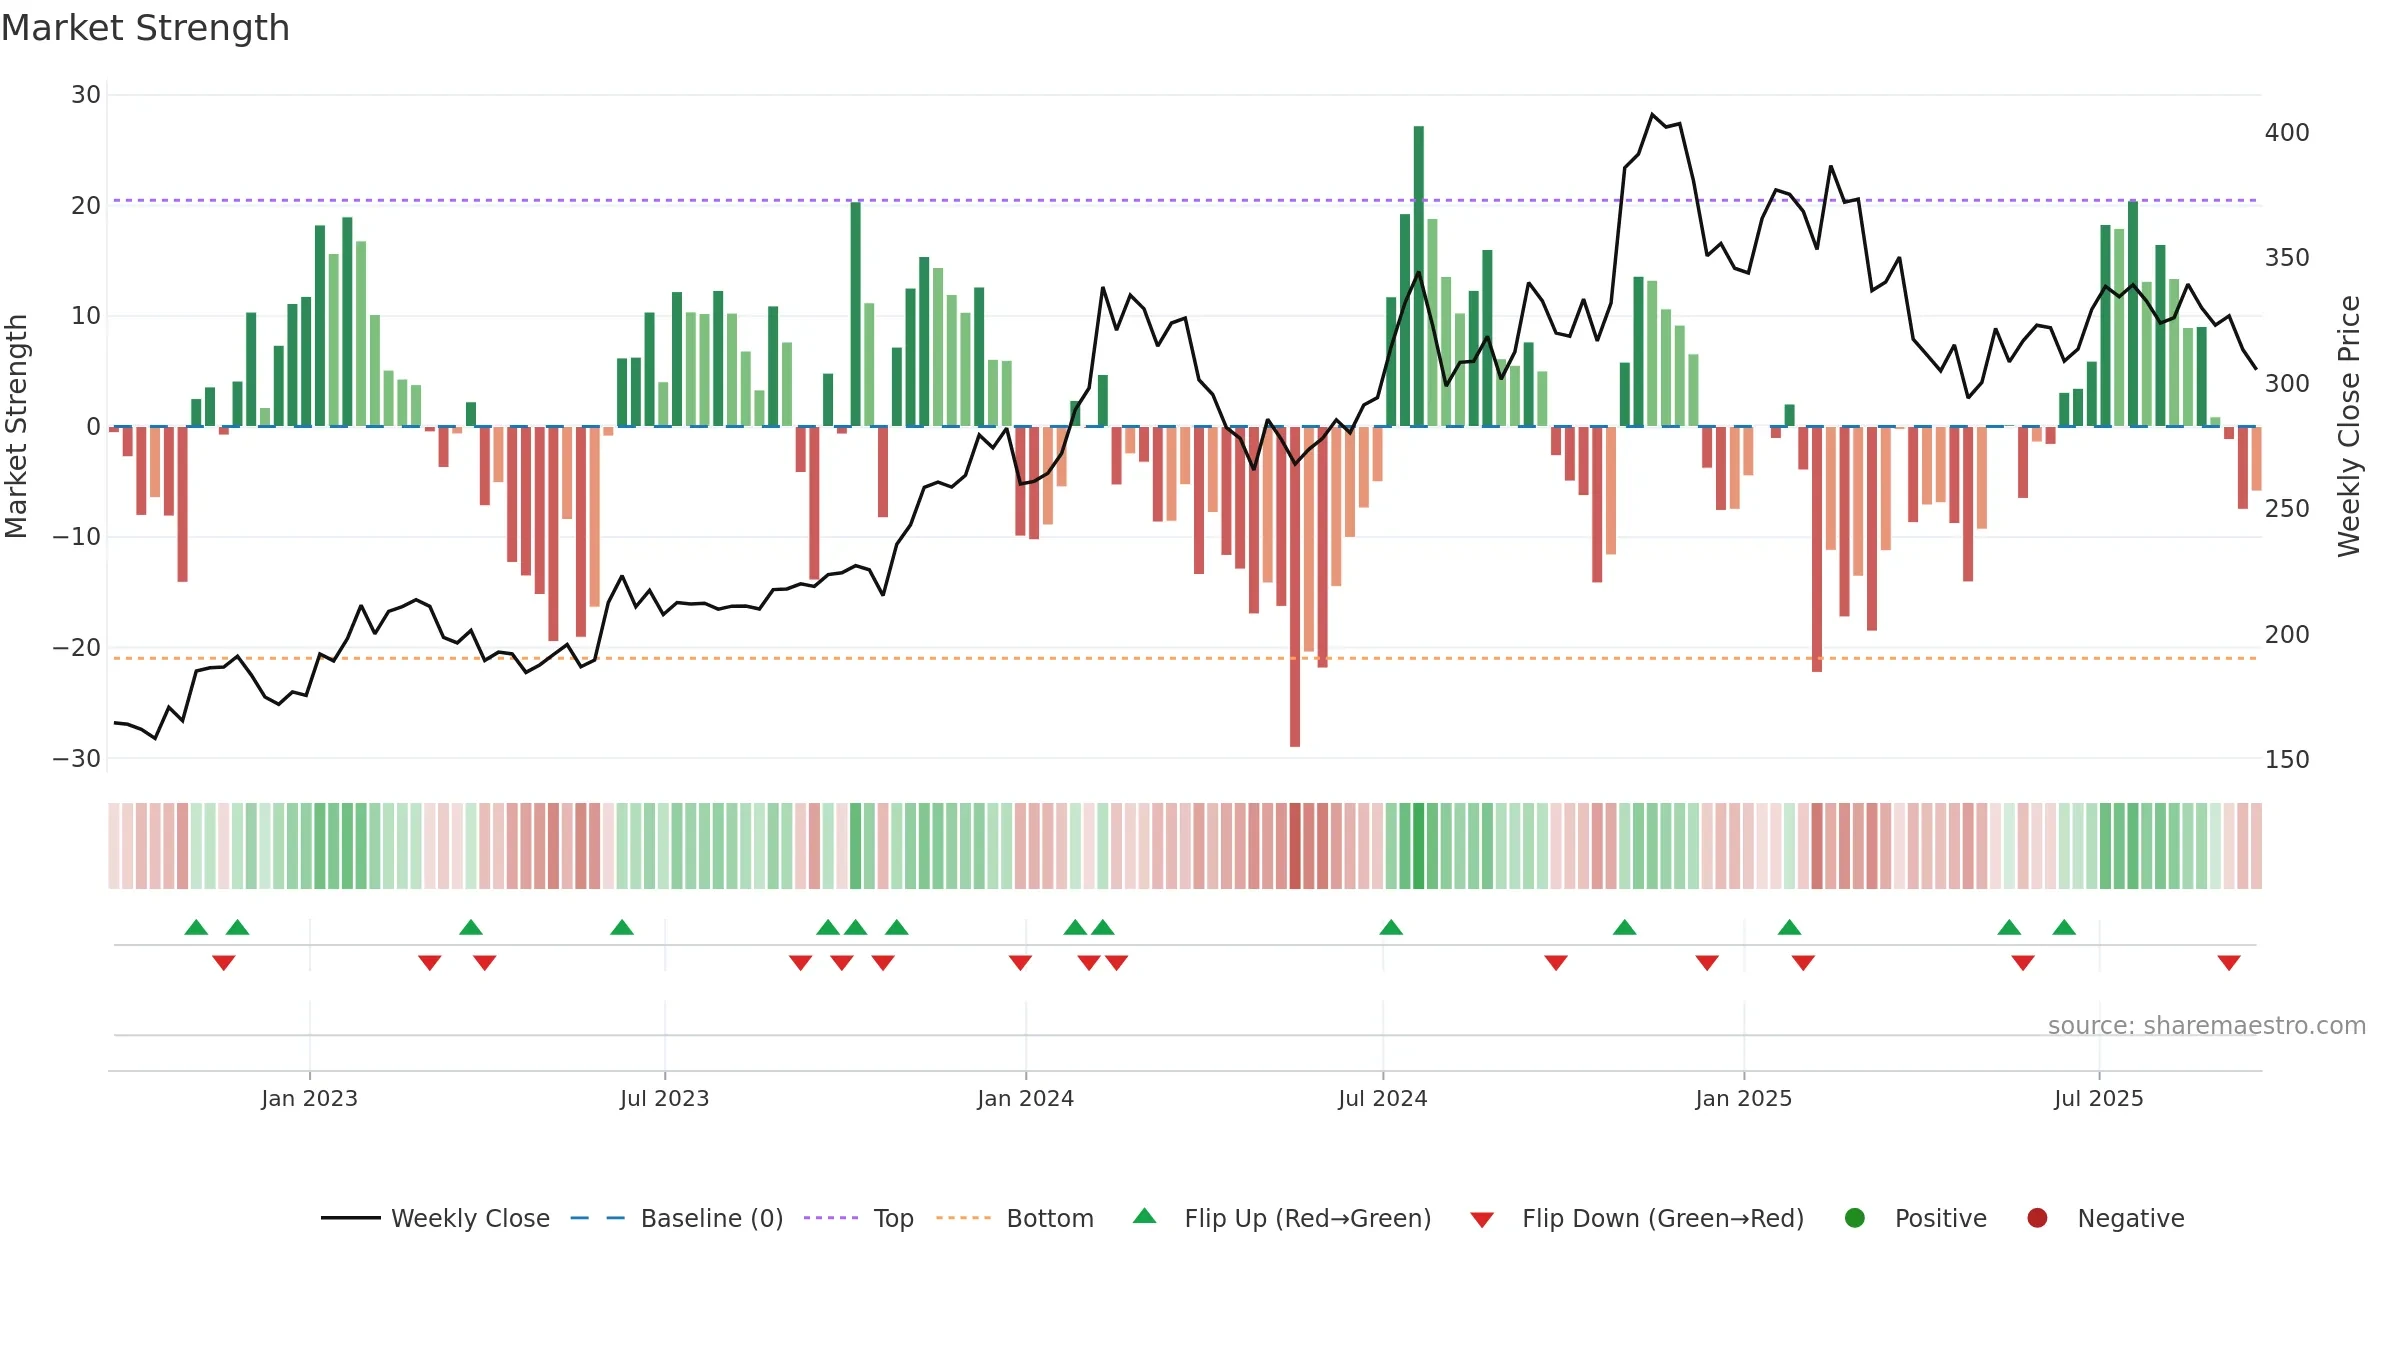Click the 400 price axis tick
Screen dimensions: 2400x1350
pyautogui.click(x=2287, y=133)
